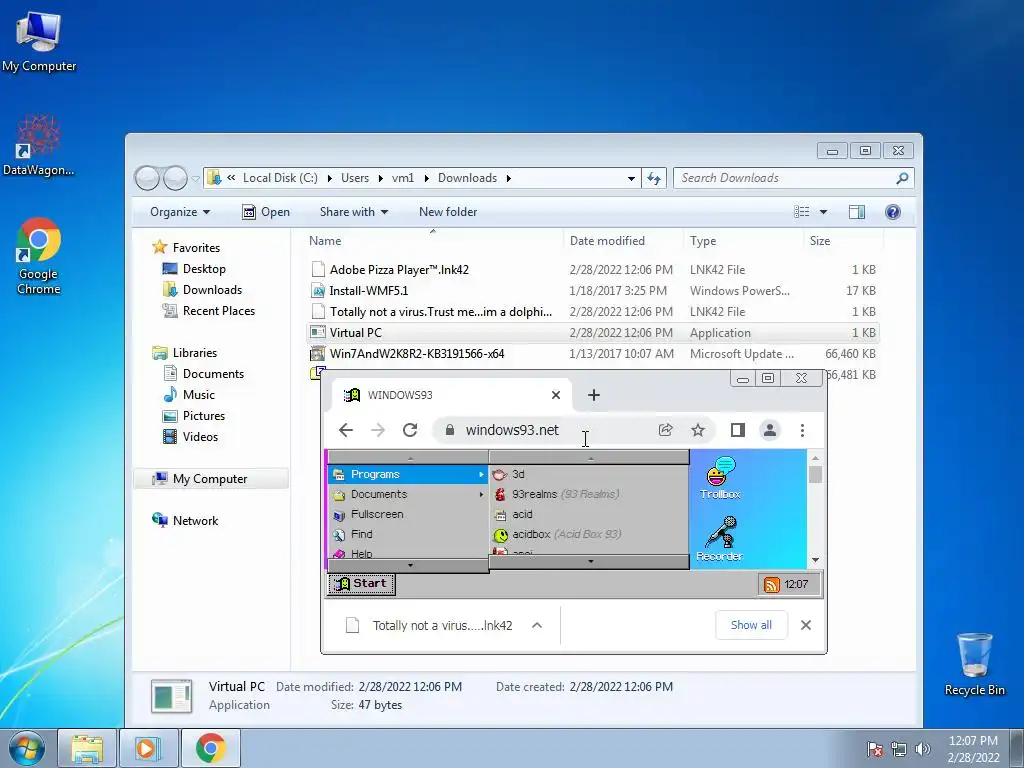
Task: Select Find in Windows93 start menu
Action: click(x=409, y=534)
